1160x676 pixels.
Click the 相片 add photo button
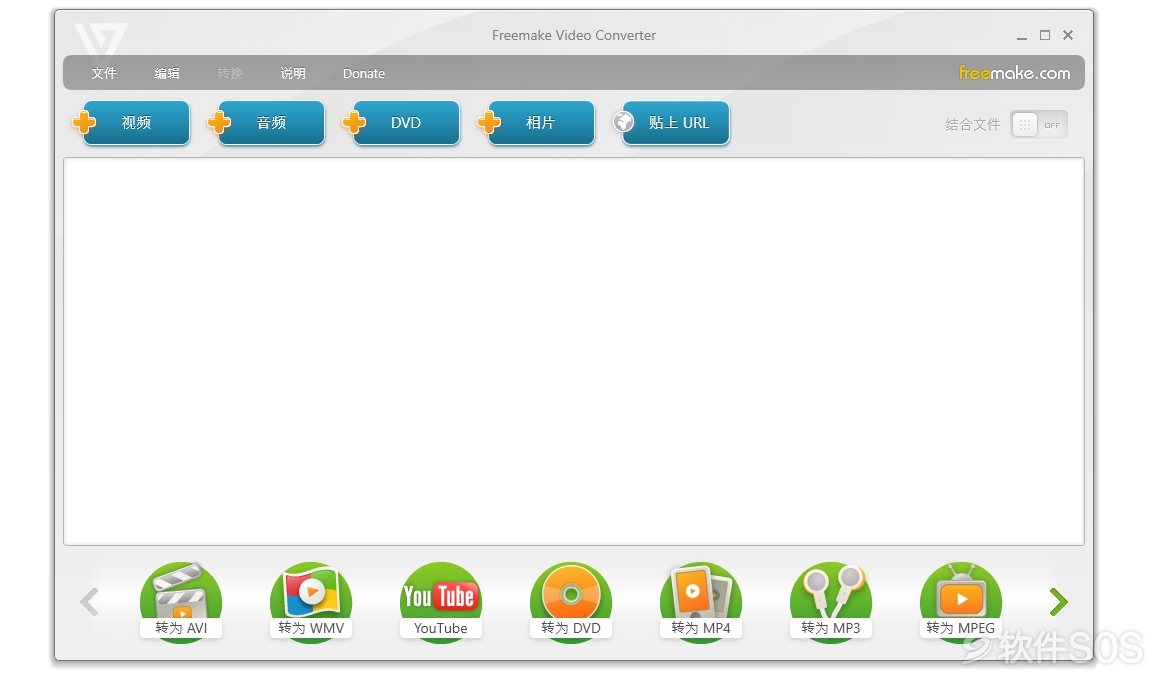tap(536, 123)
